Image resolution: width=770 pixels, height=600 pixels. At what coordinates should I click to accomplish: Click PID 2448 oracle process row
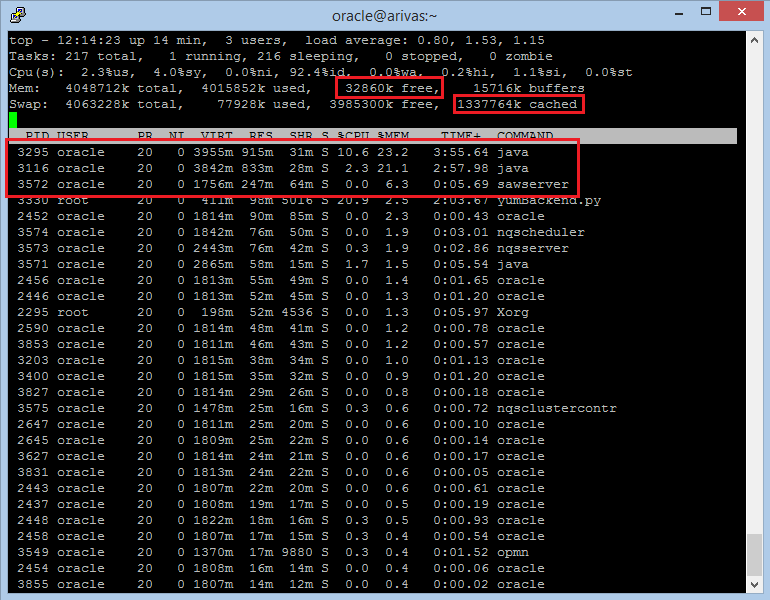[x=281, y=520]
